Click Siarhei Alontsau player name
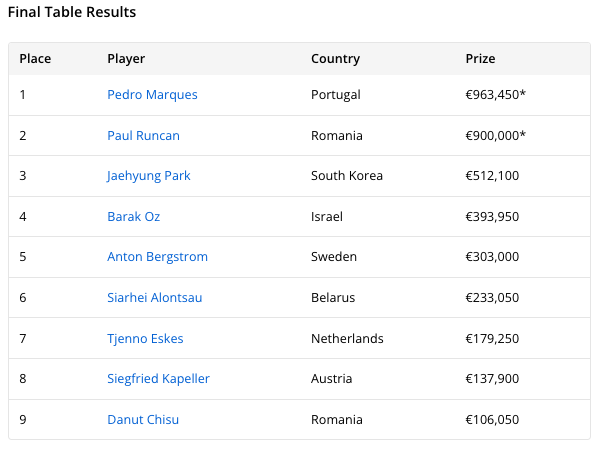Screen dimensions: 600x456 (154, 298)
